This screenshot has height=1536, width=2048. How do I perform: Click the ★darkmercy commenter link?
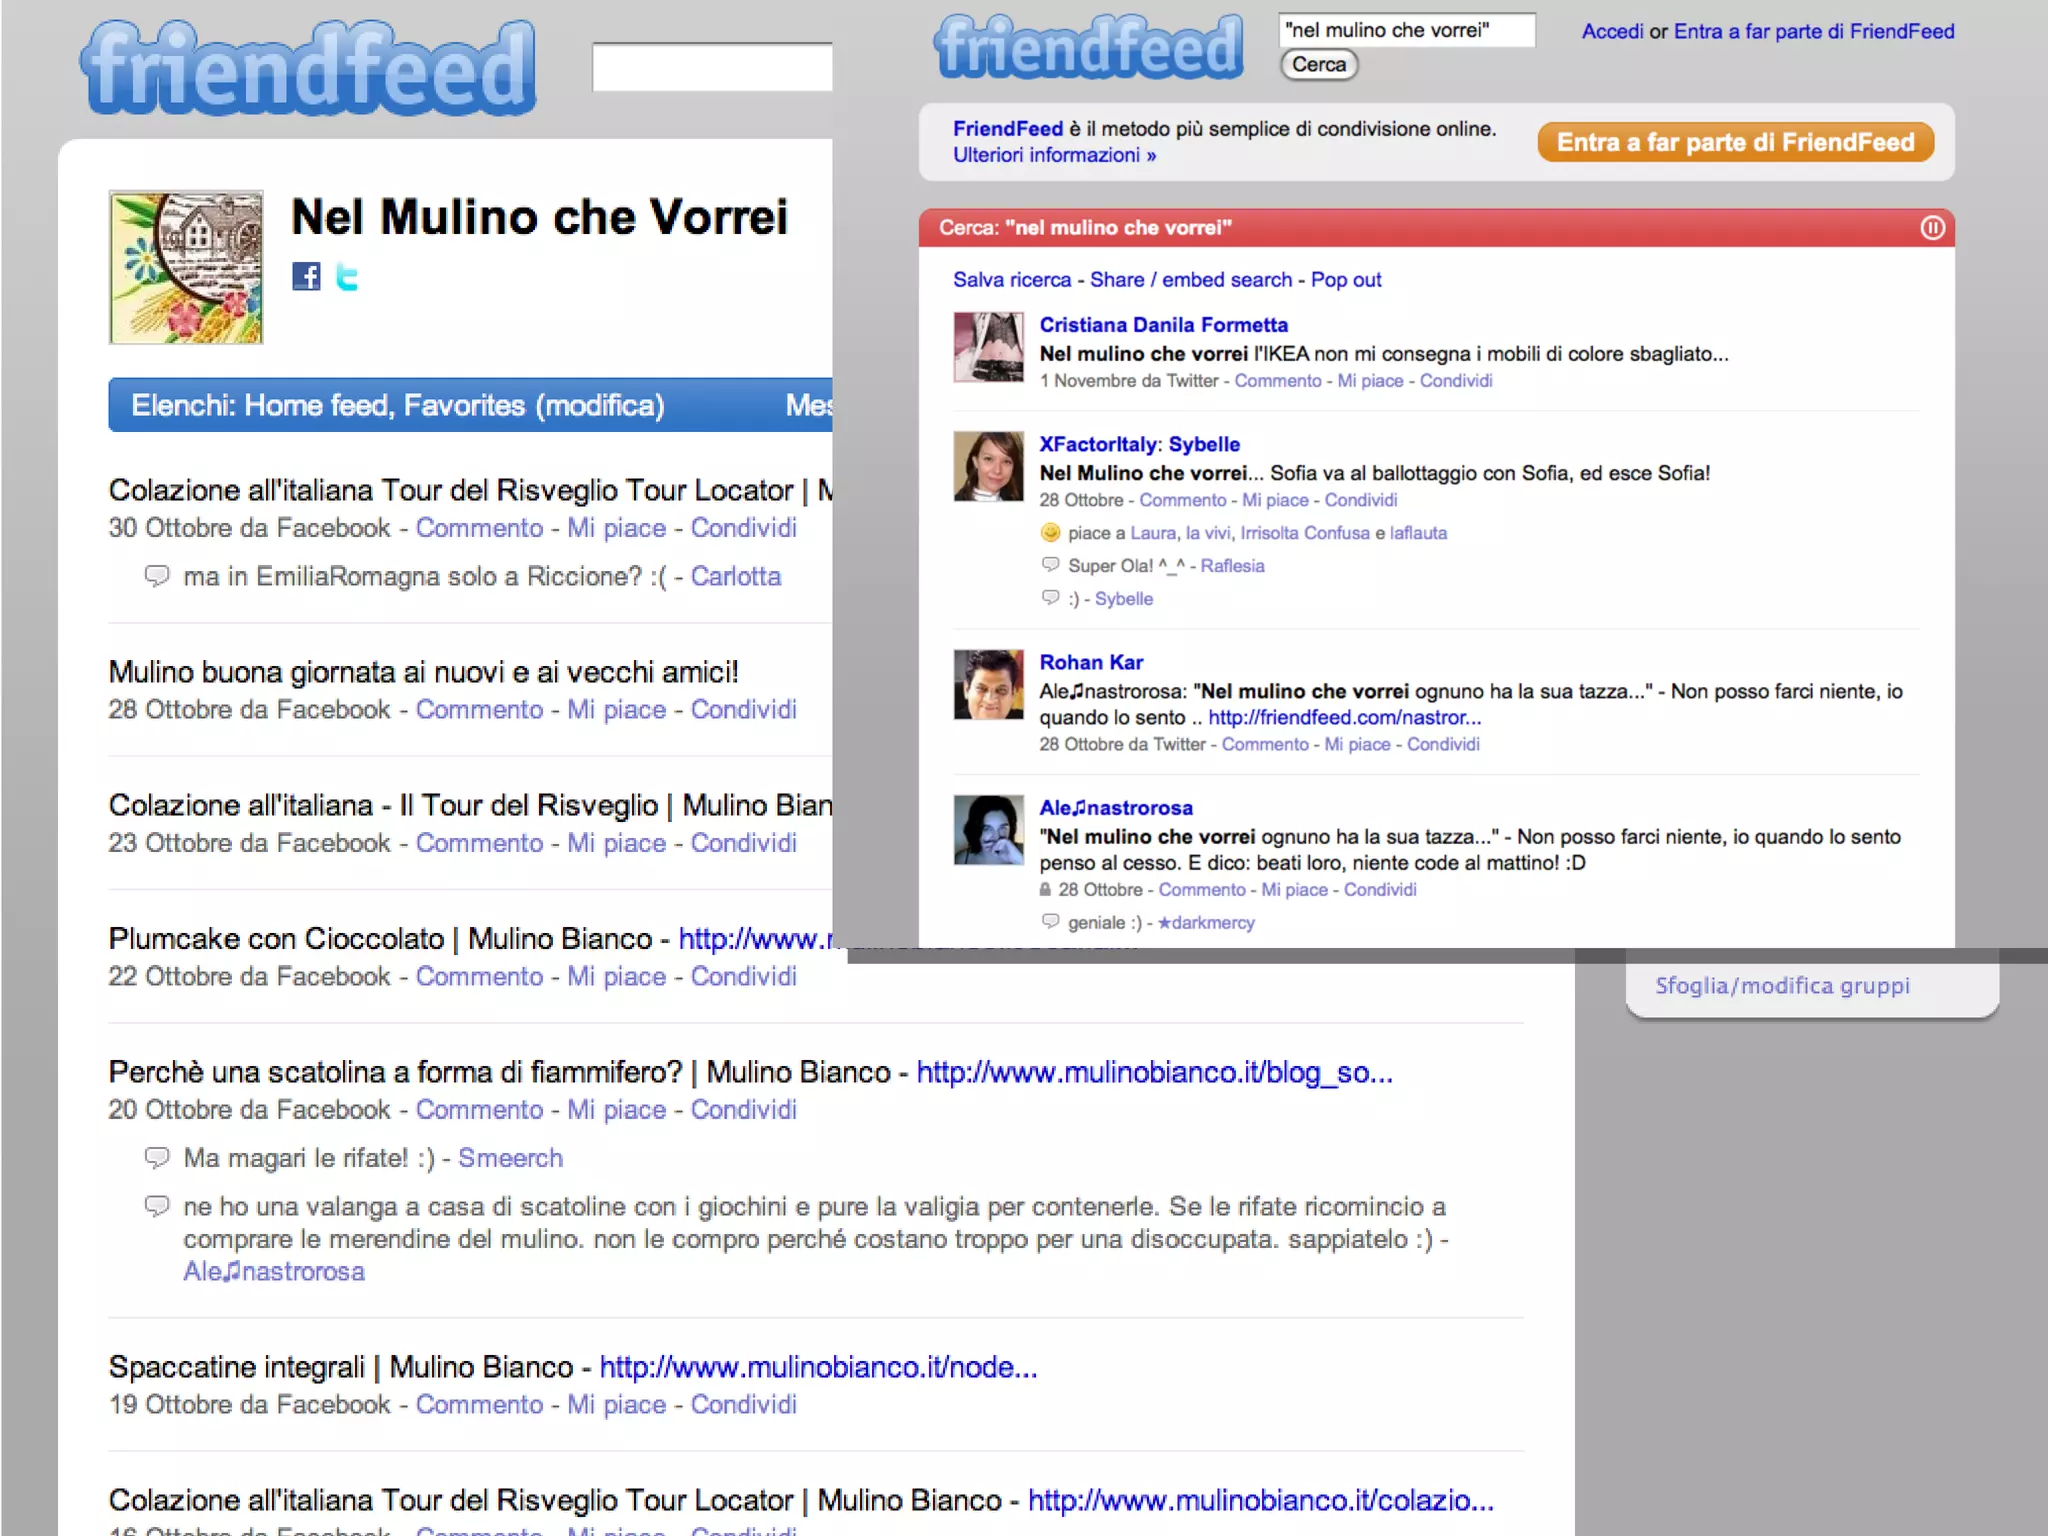[1205, 923]
